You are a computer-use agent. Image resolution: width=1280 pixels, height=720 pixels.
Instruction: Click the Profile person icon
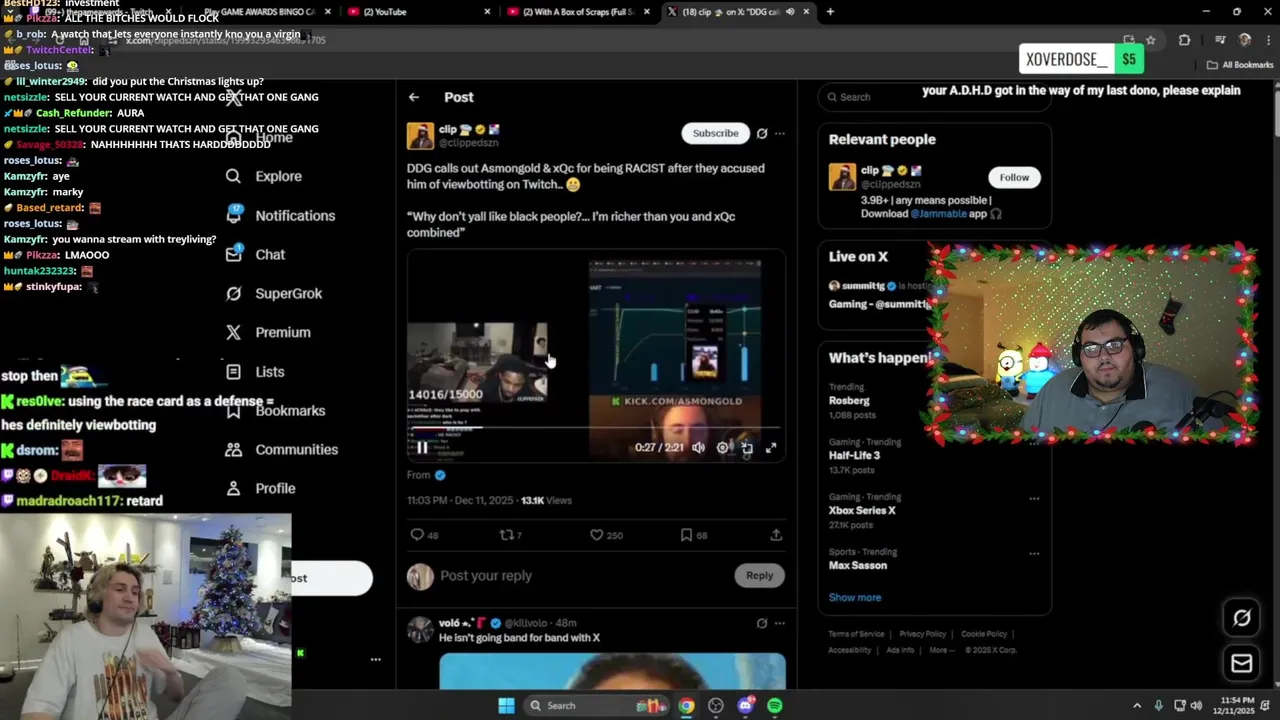[233, 488]
